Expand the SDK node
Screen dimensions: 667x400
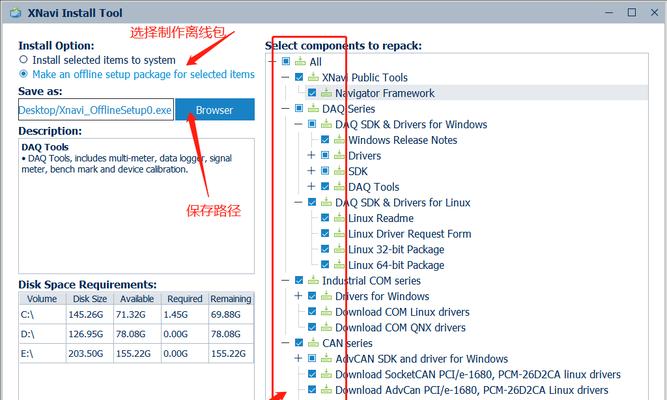tap(311, 171)
